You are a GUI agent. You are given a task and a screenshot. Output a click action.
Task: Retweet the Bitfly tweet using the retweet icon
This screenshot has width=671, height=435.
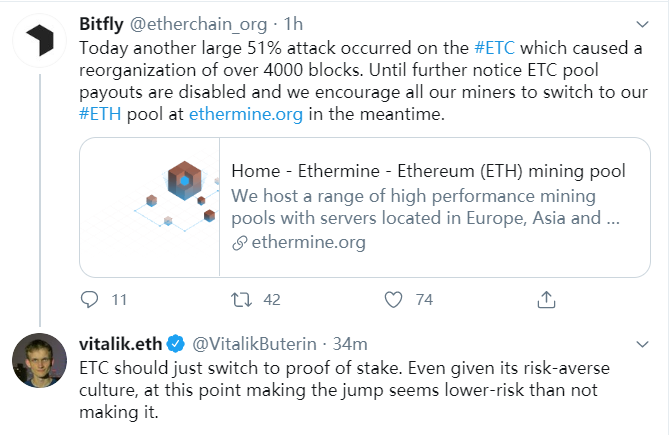point(241,299)
